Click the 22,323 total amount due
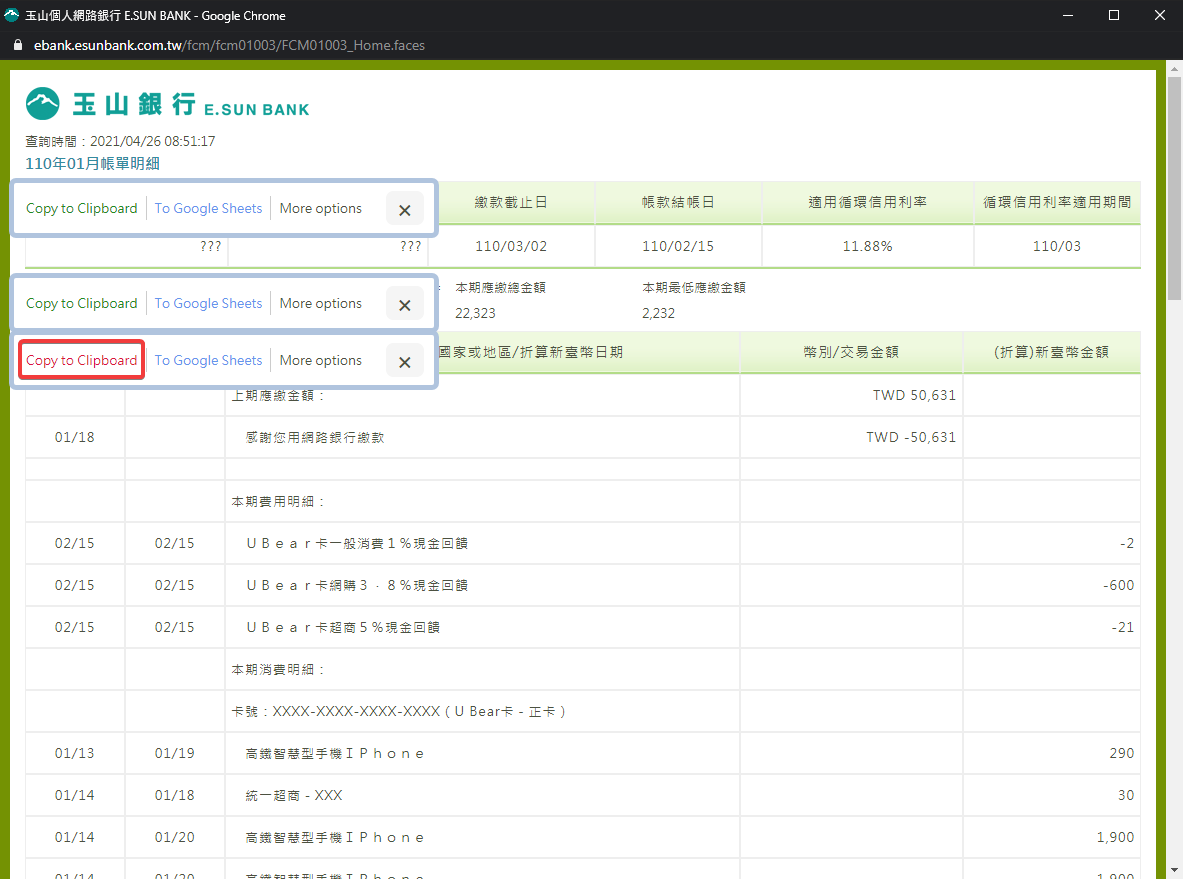 point(475,313)
